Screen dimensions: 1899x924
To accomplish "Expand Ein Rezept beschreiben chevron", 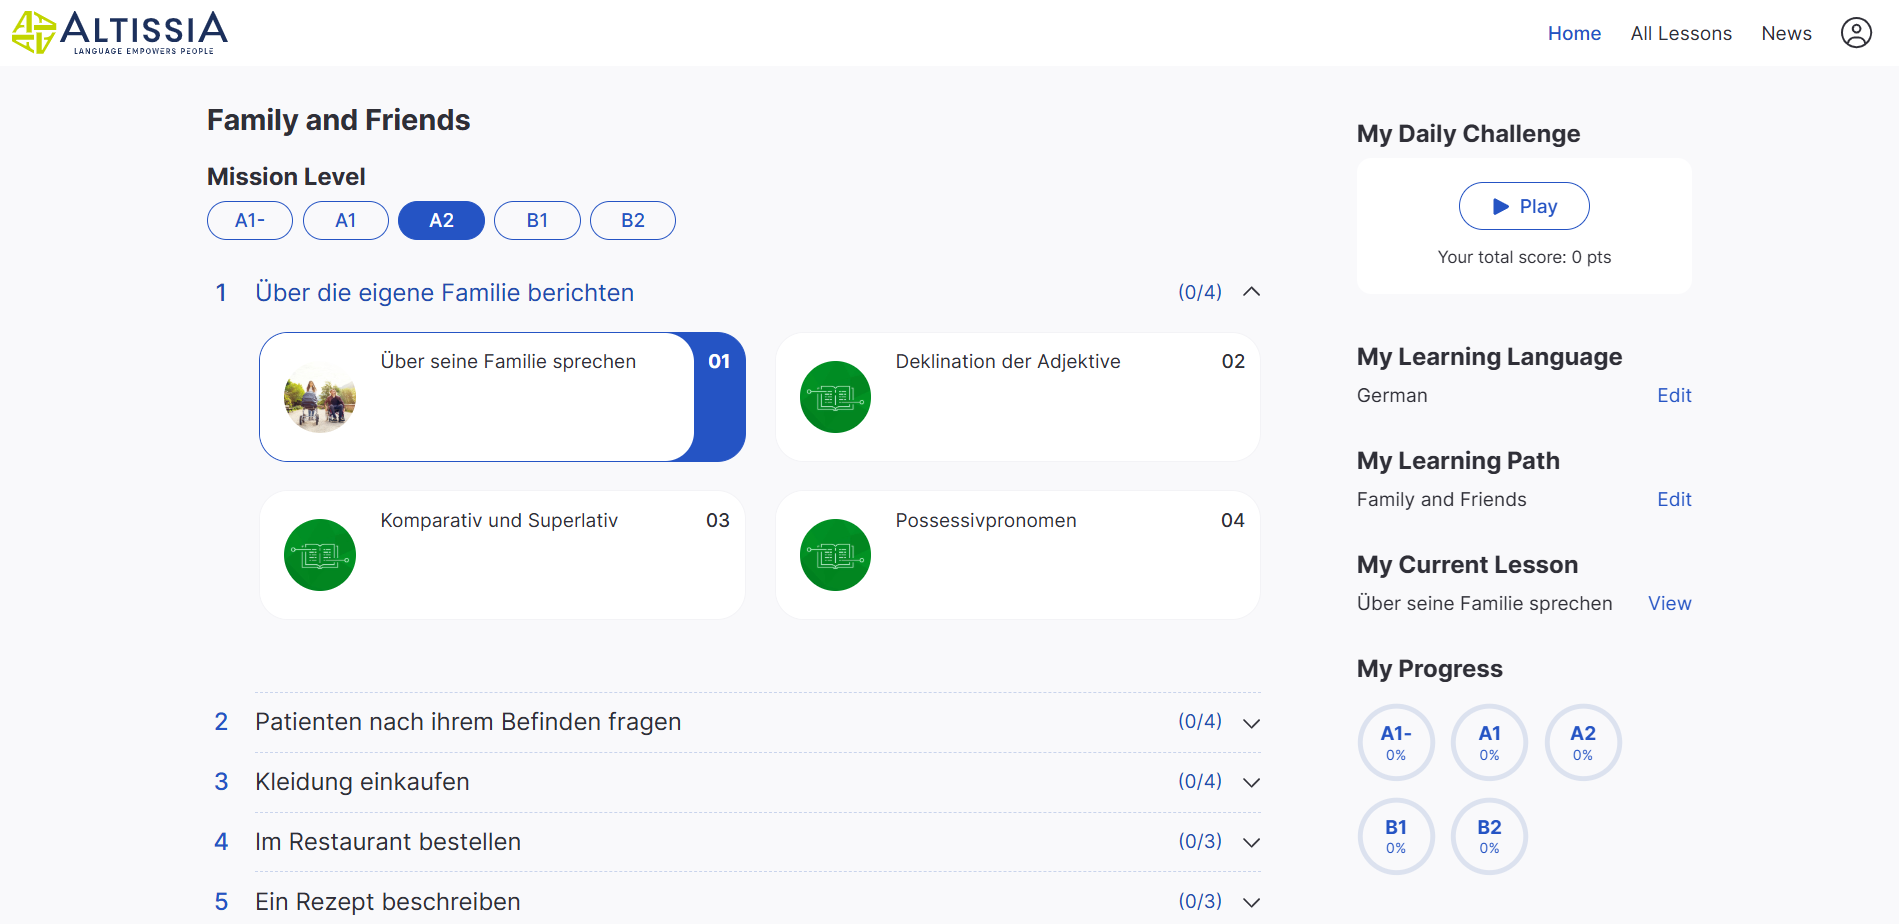I will (1251, 902).
